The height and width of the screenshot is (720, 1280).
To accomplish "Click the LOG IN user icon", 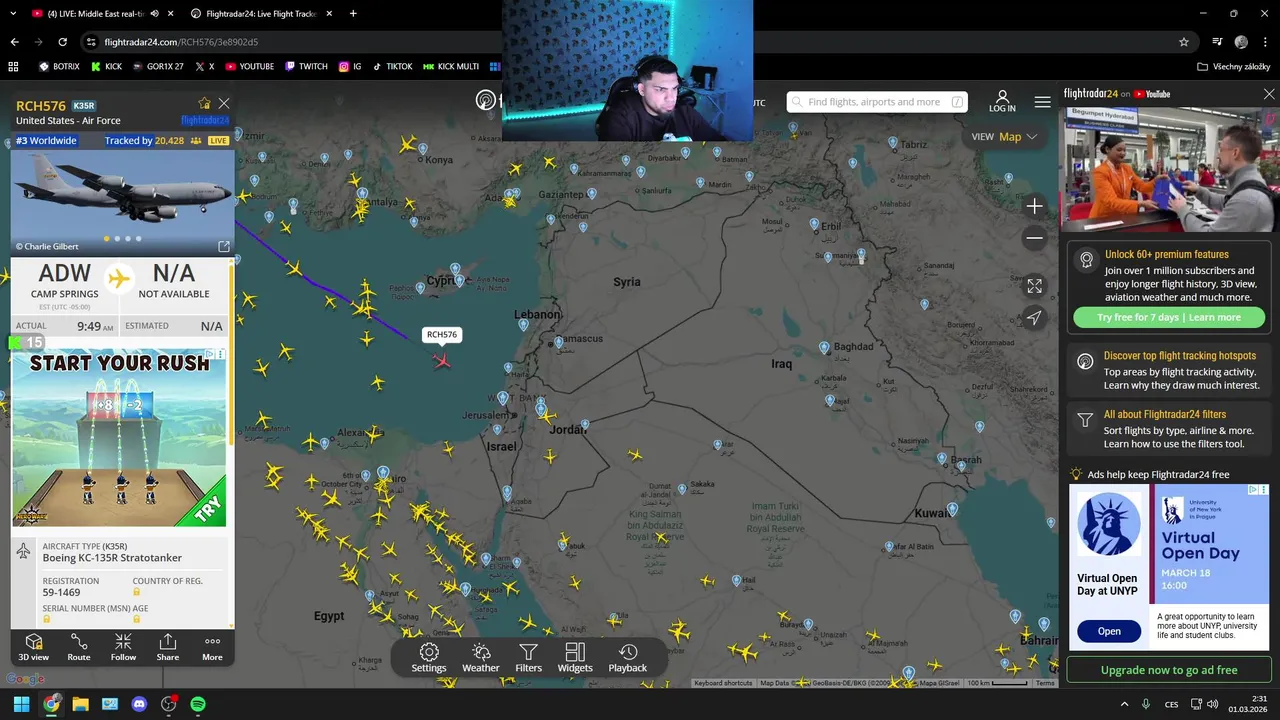I will tap(1002, 102).
